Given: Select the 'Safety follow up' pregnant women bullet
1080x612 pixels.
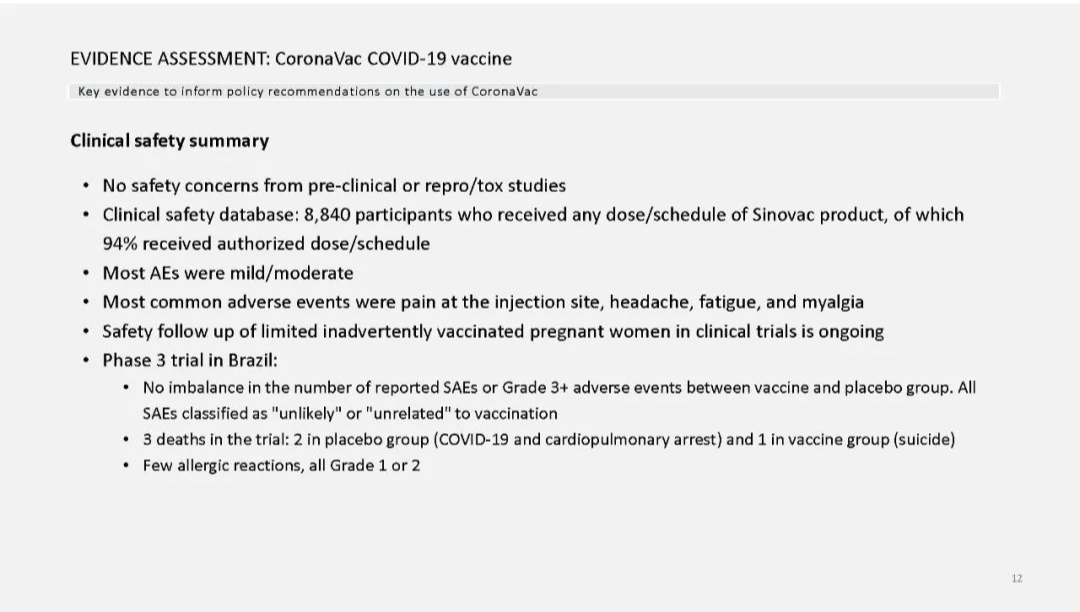Looking at the screenshot, I should [x=493, y=332].
